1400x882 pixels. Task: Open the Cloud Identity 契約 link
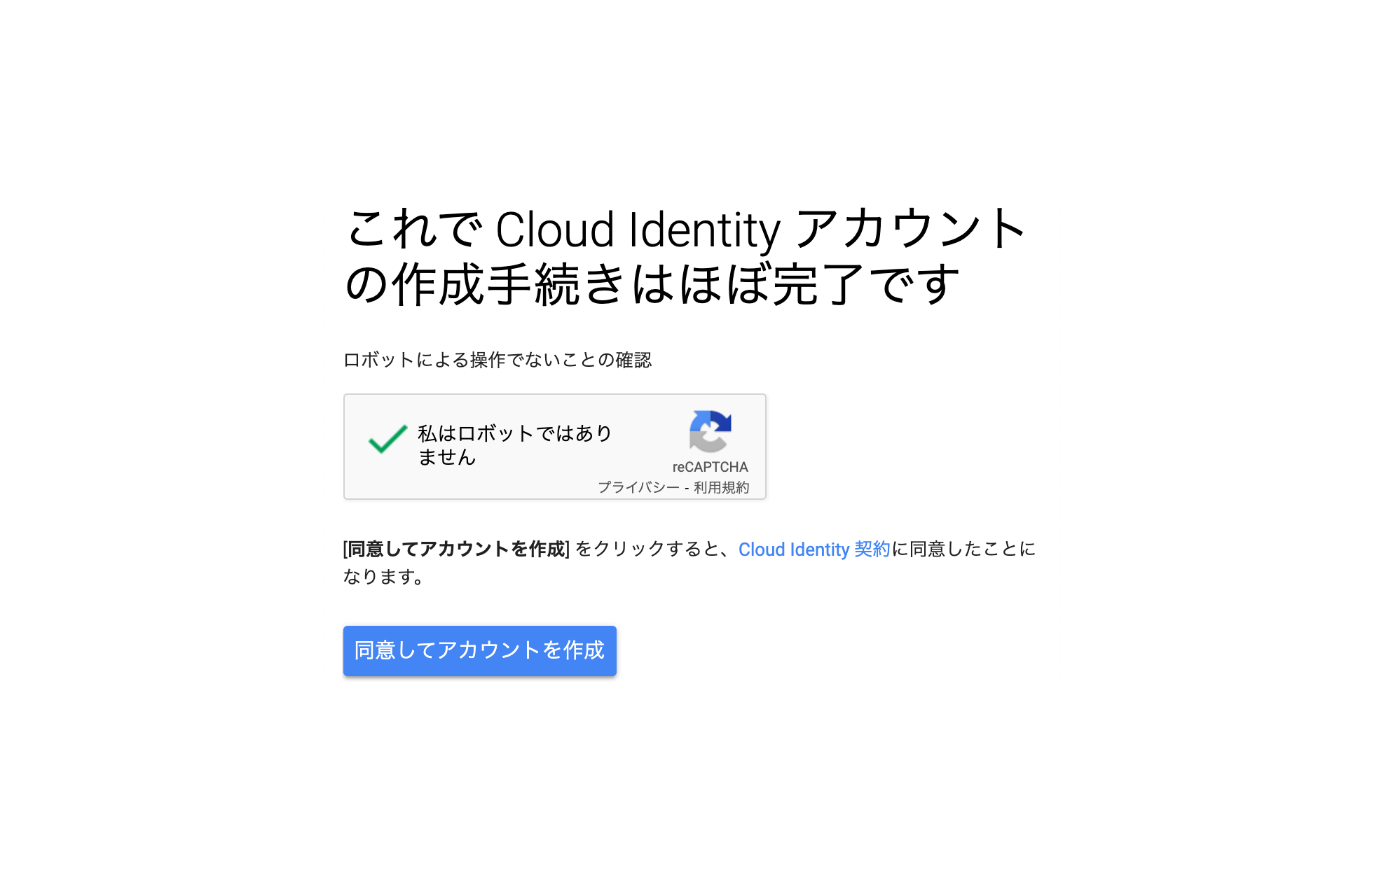(814, 549)
